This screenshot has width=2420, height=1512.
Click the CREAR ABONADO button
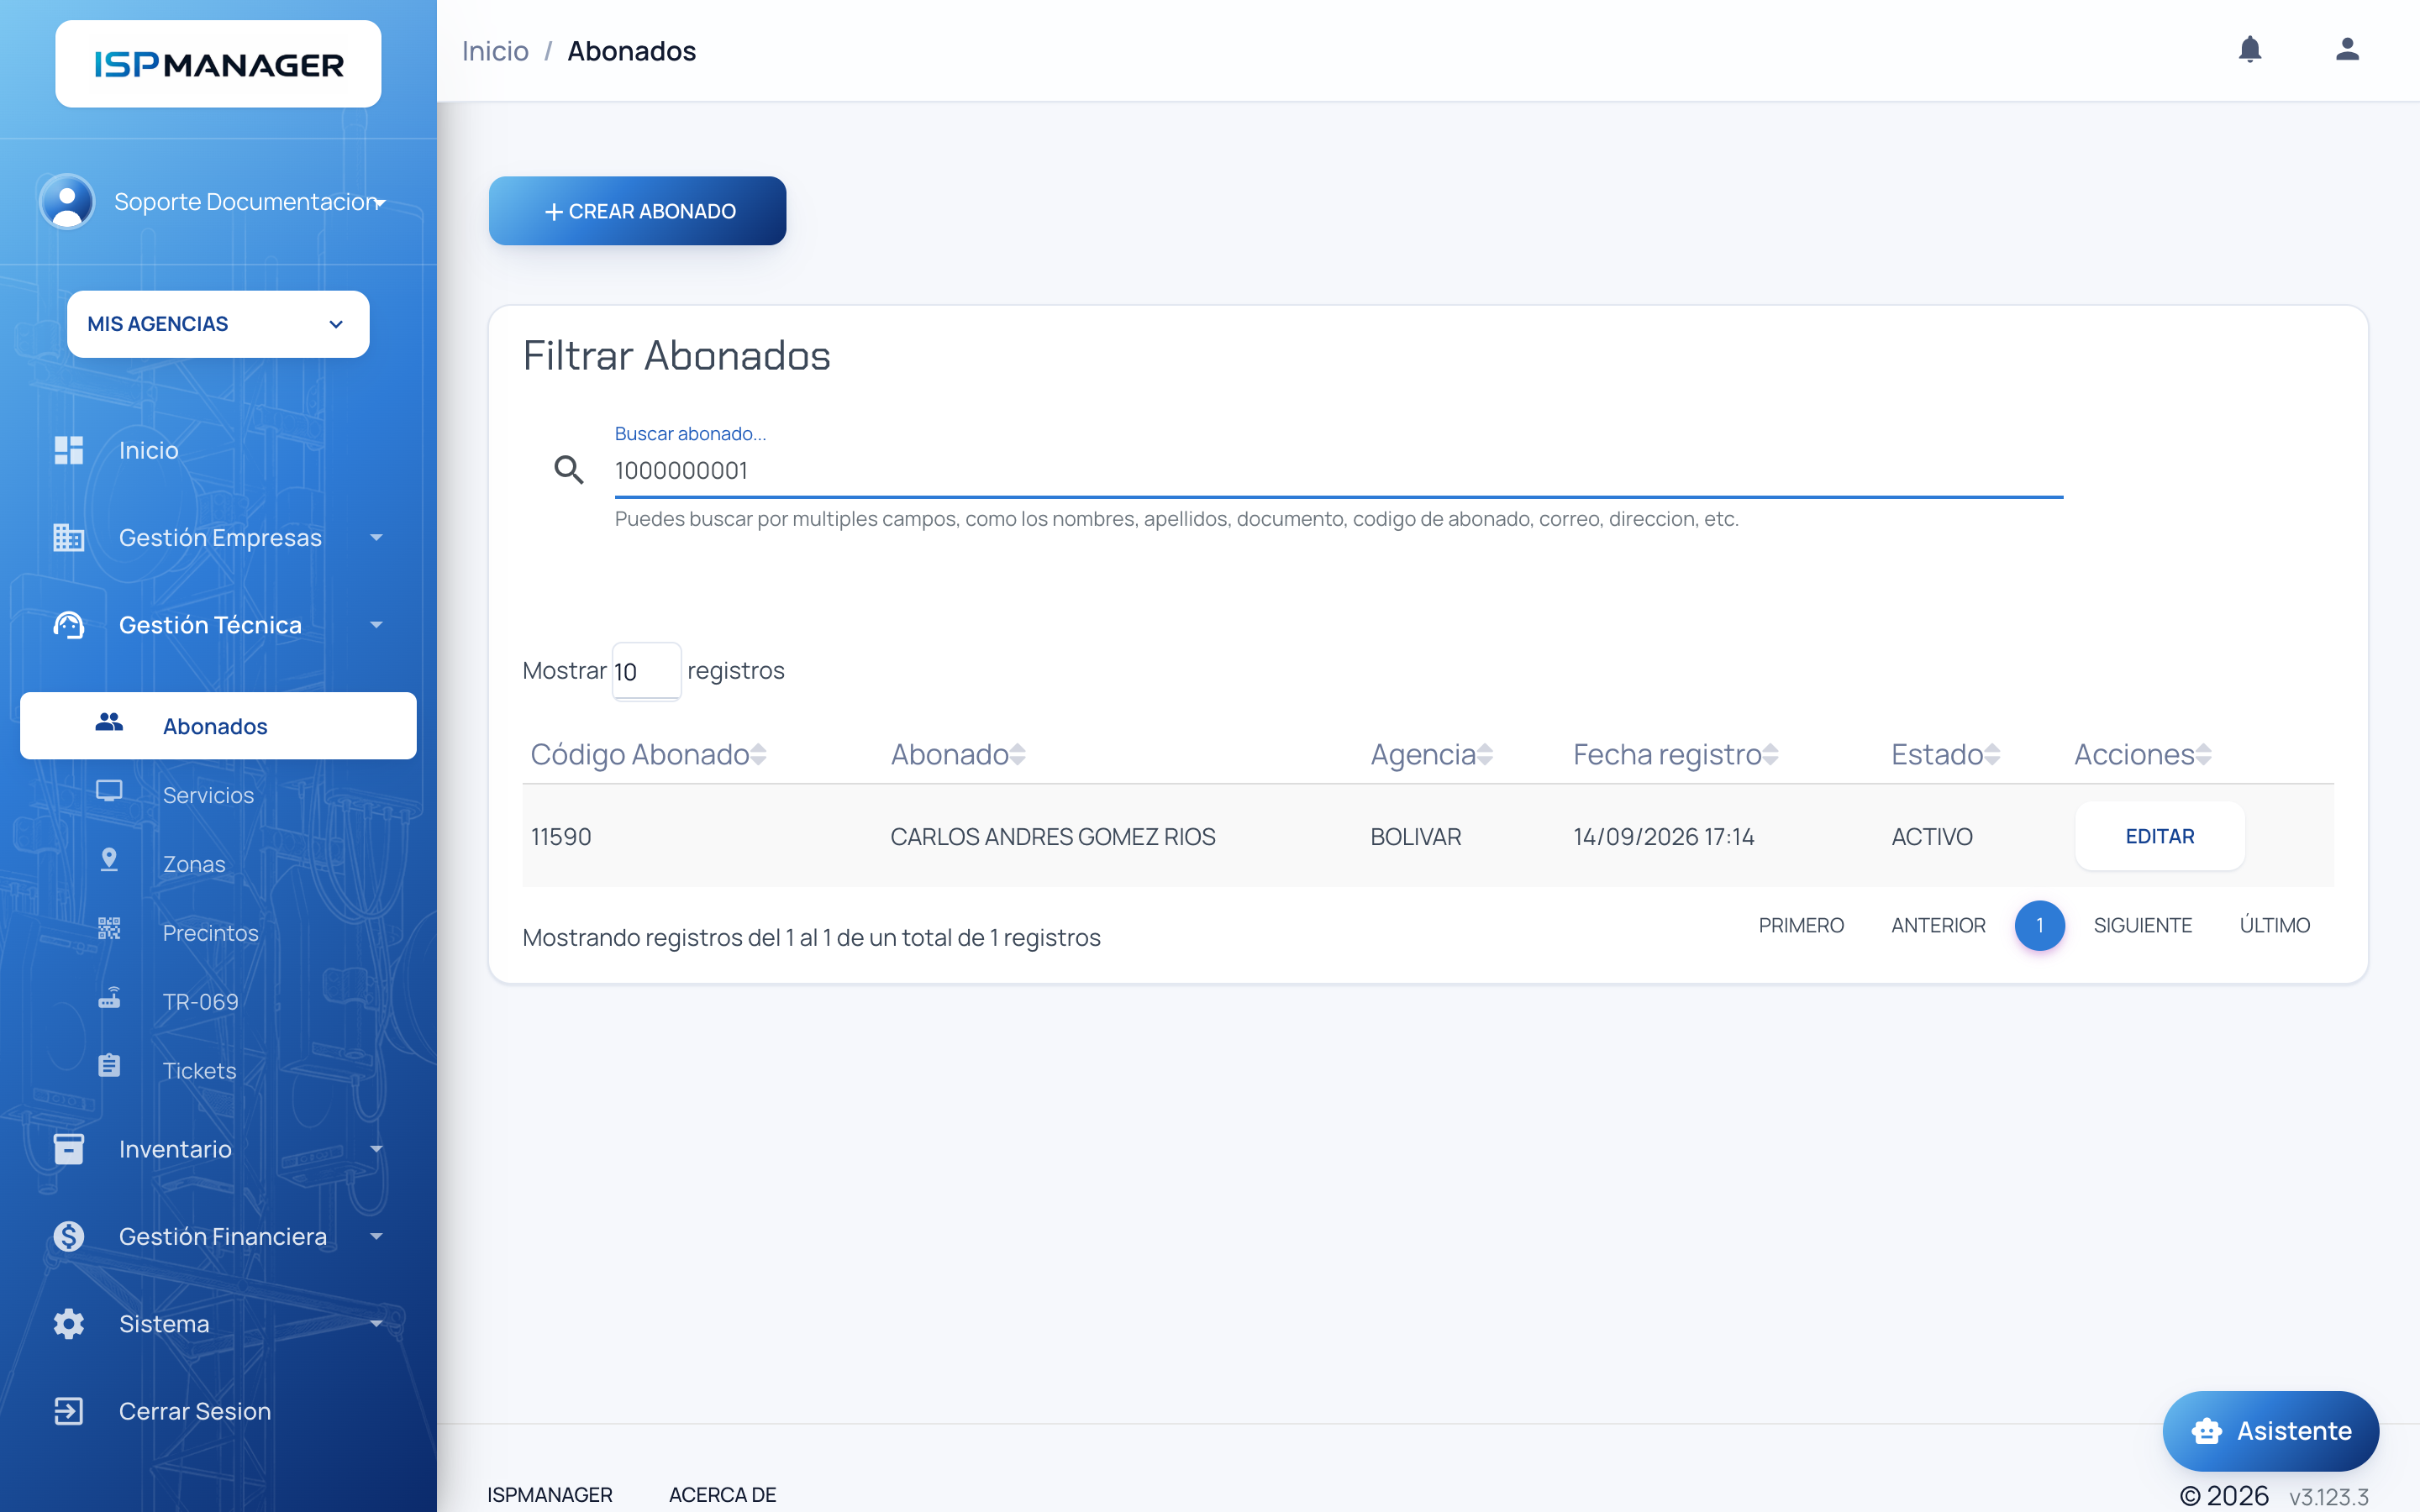637,211
